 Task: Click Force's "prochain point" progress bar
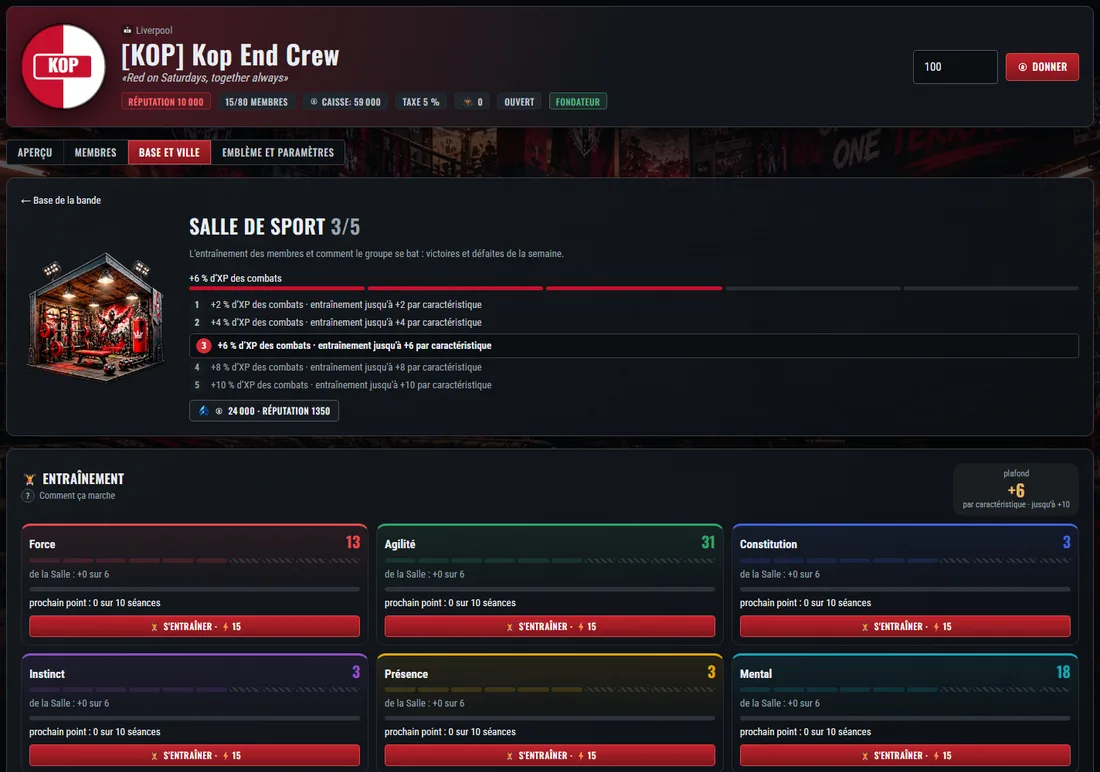(194, 589)
